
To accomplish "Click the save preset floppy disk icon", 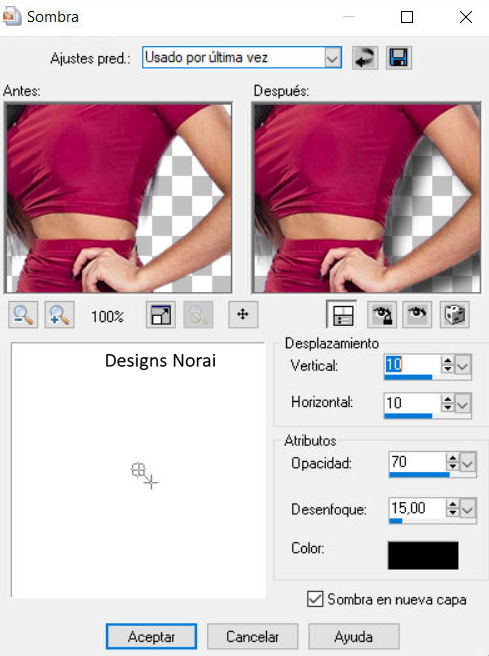I will (x=398, y=58).
